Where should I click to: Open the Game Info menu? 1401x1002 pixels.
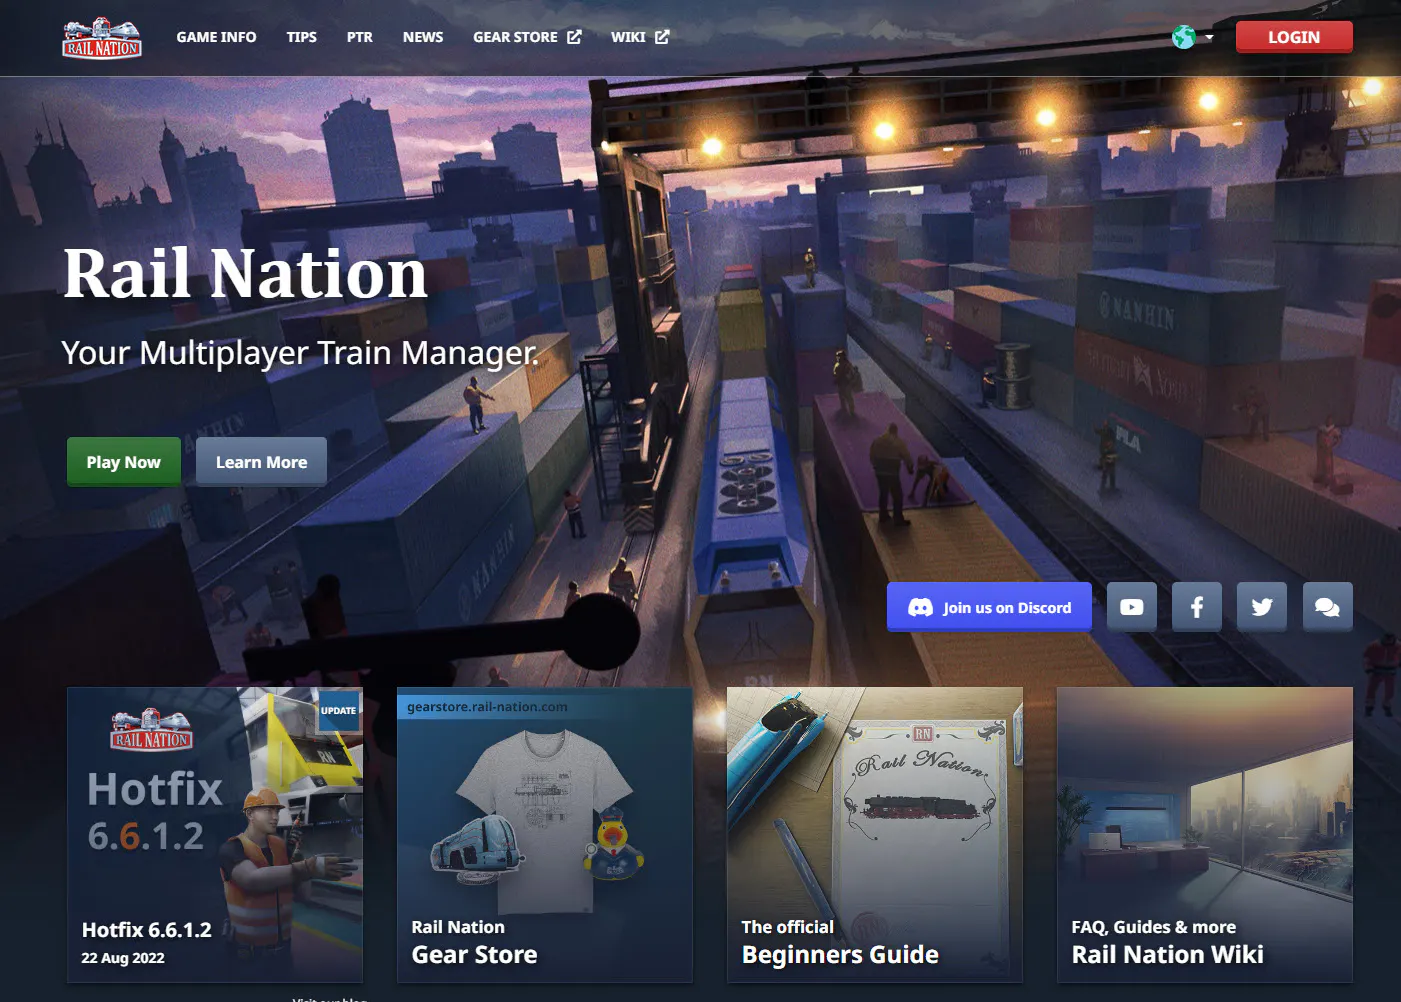click(x=216, y=37)
